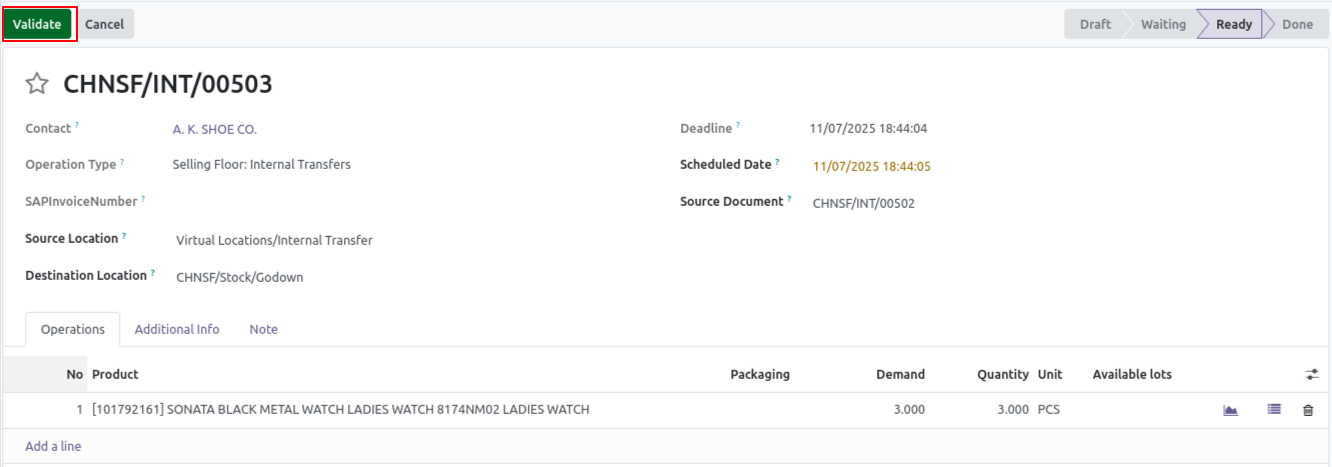This screenshot has width=1332, height=467.
Task: Open forecast chart icon for watch line
Action: 1230,410
